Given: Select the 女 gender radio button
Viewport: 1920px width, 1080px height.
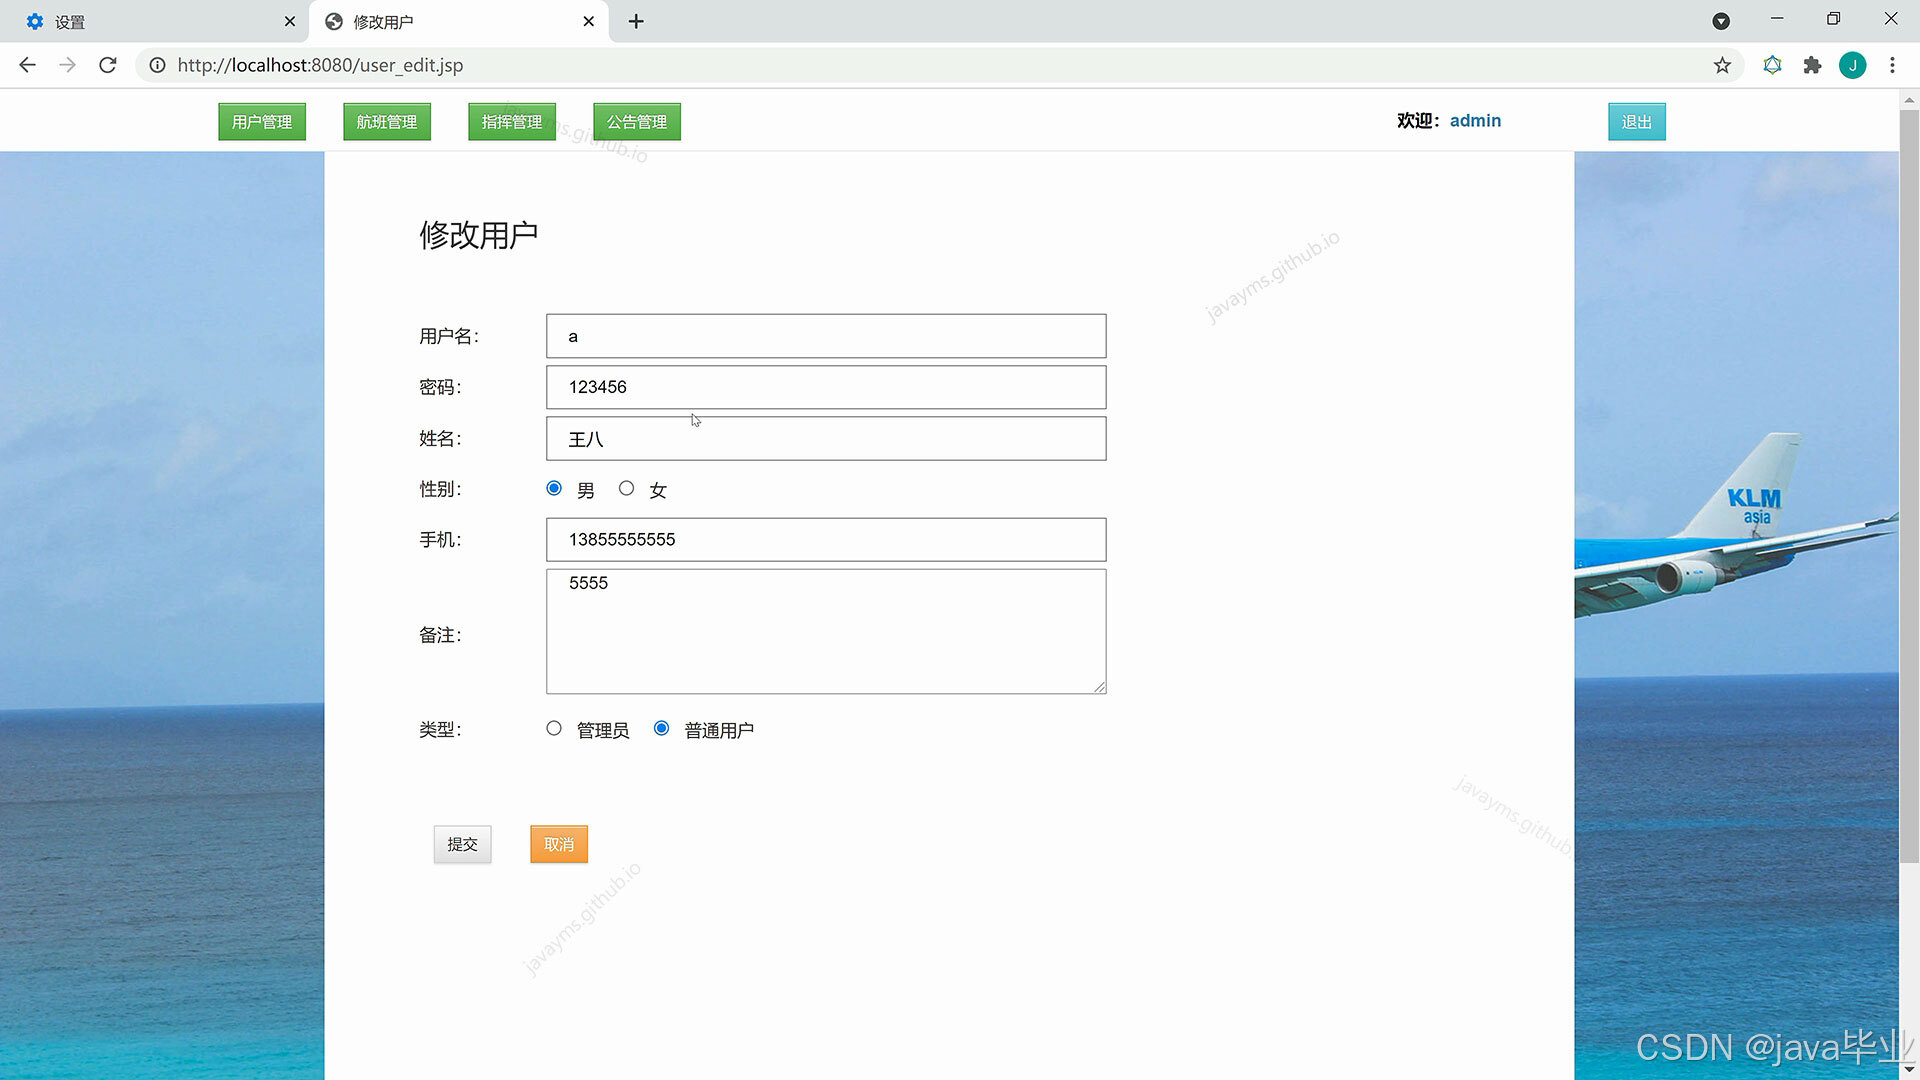Looking at the screenshot, I should pos(626,488).
